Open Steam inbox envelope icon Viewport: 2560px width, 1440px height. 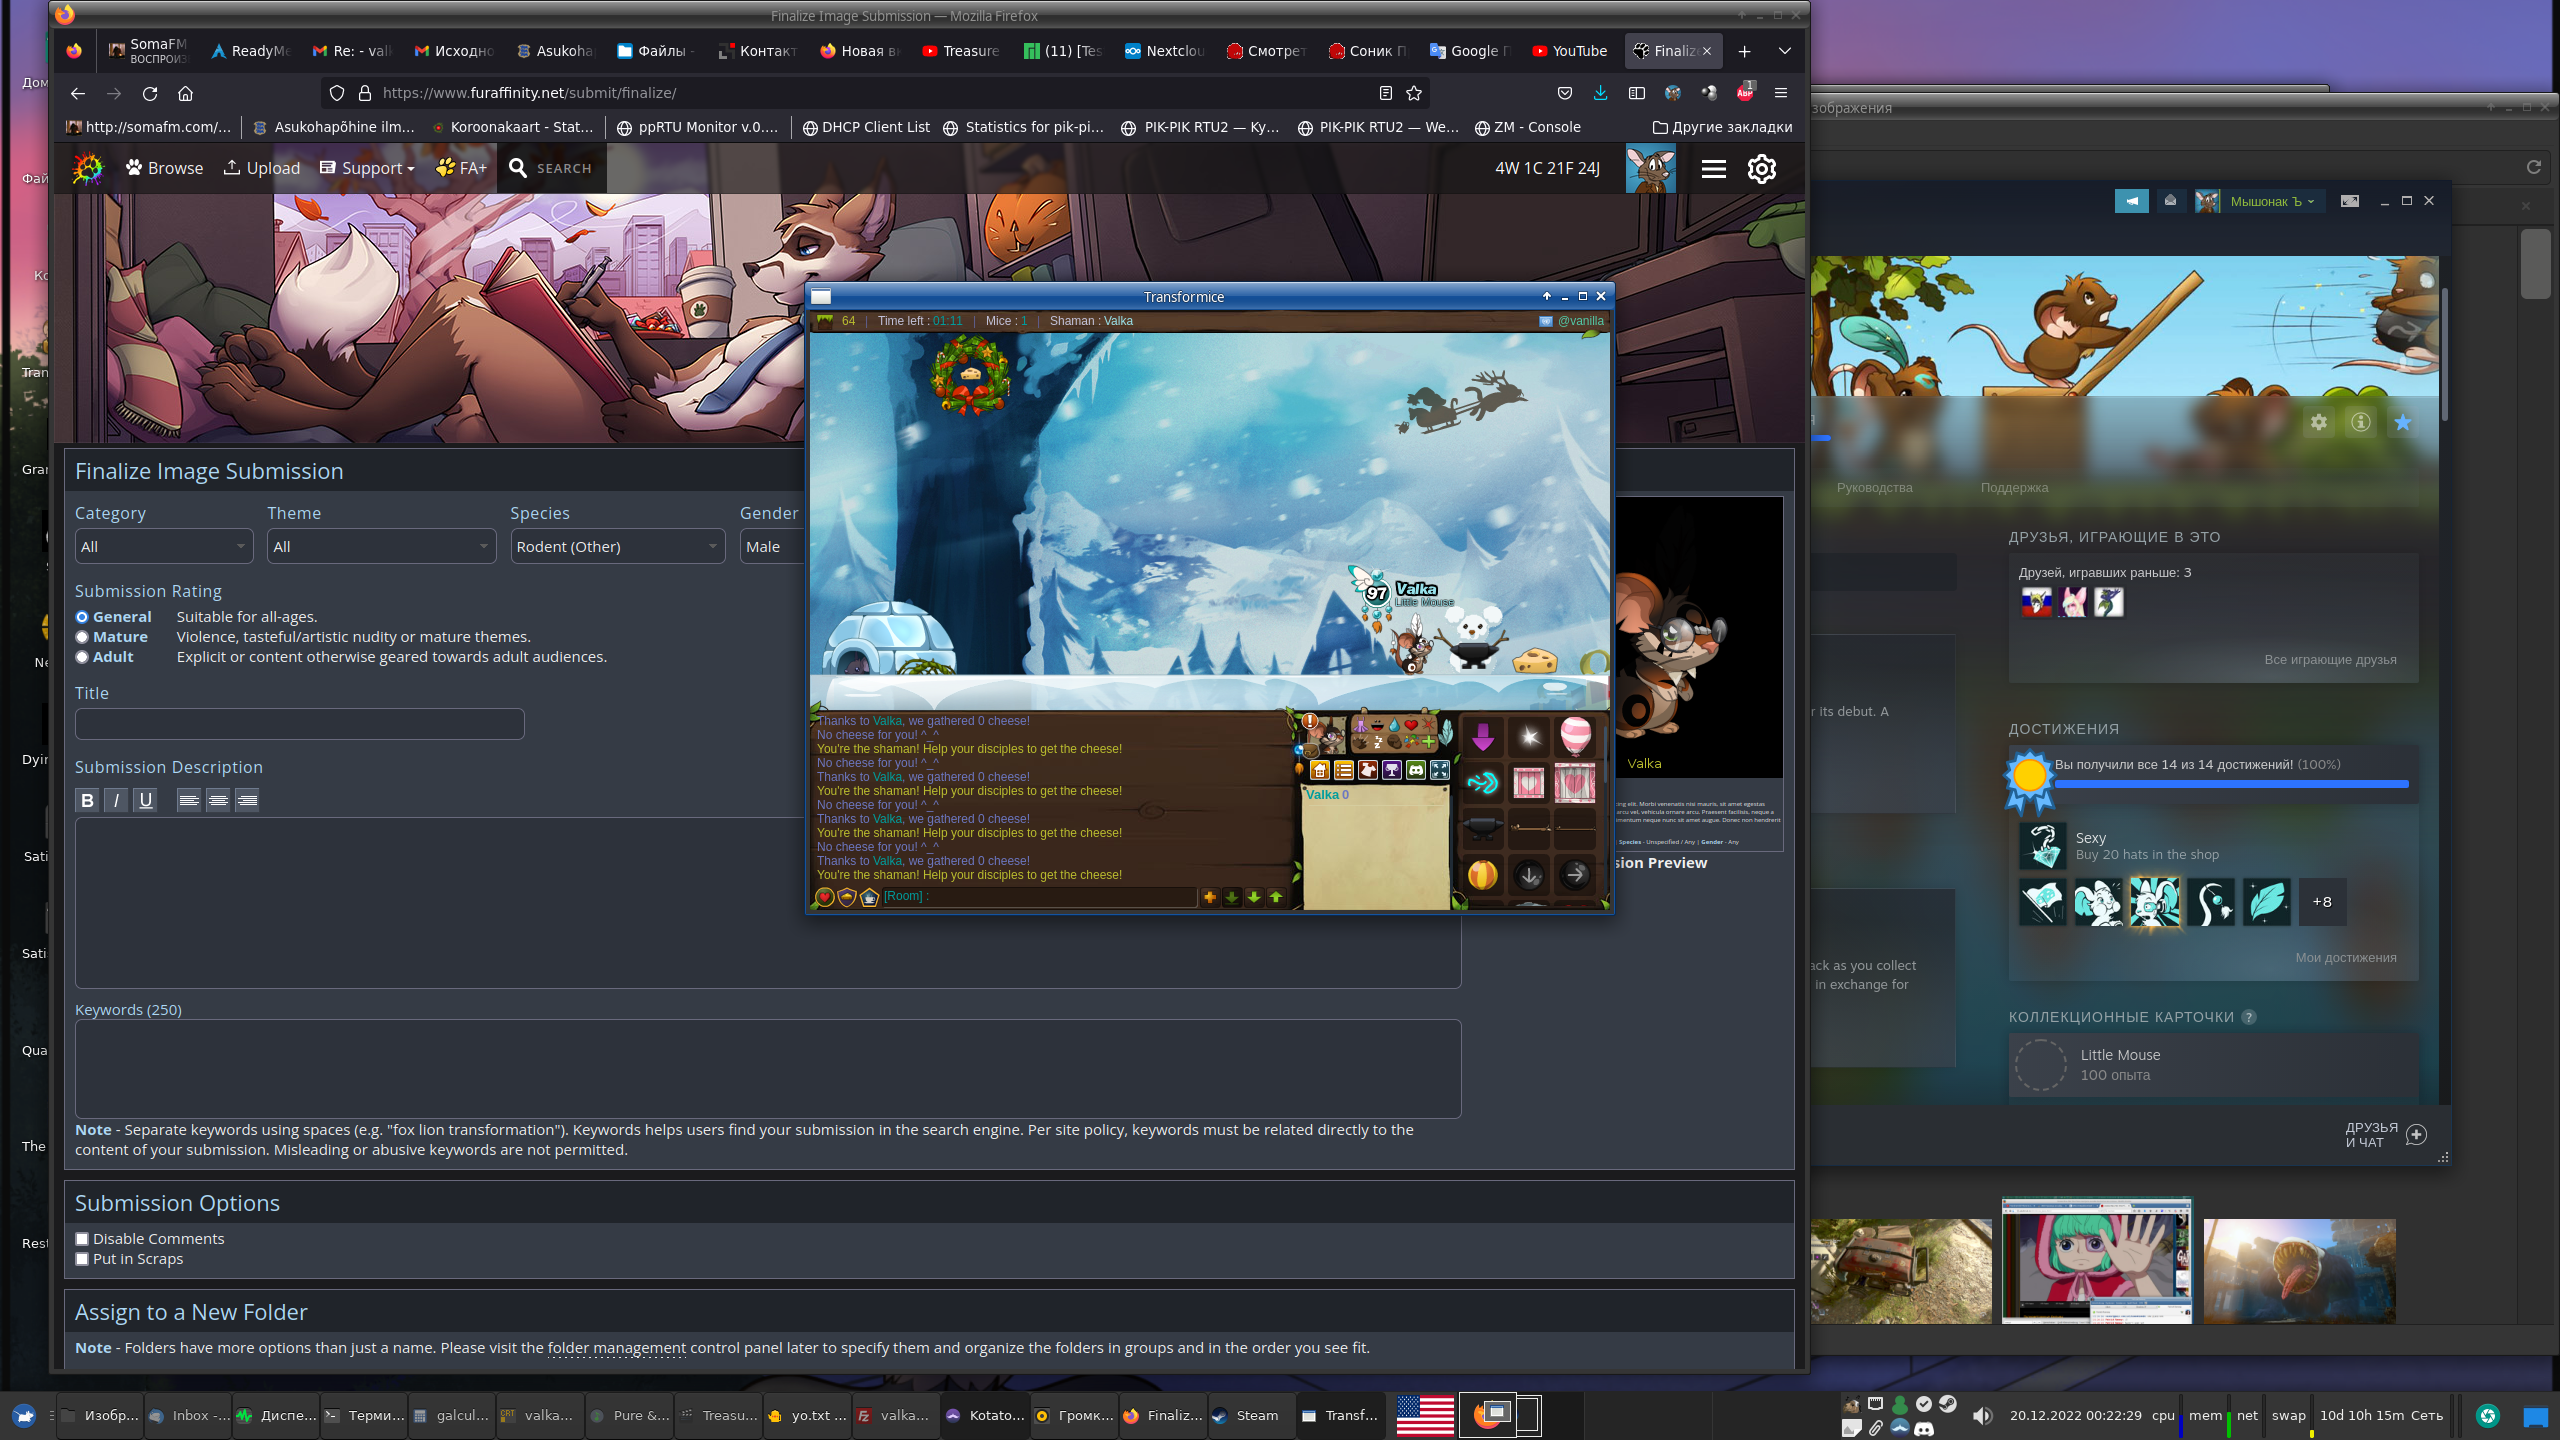(x=2170, y=201)
